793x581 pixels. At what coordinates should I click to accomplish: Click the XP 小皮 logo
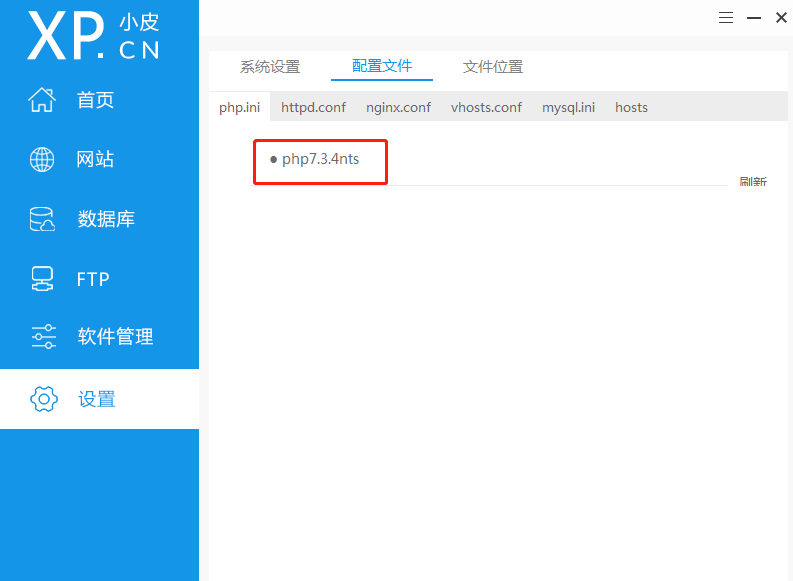pyautogui.click(x=94, y=36)
